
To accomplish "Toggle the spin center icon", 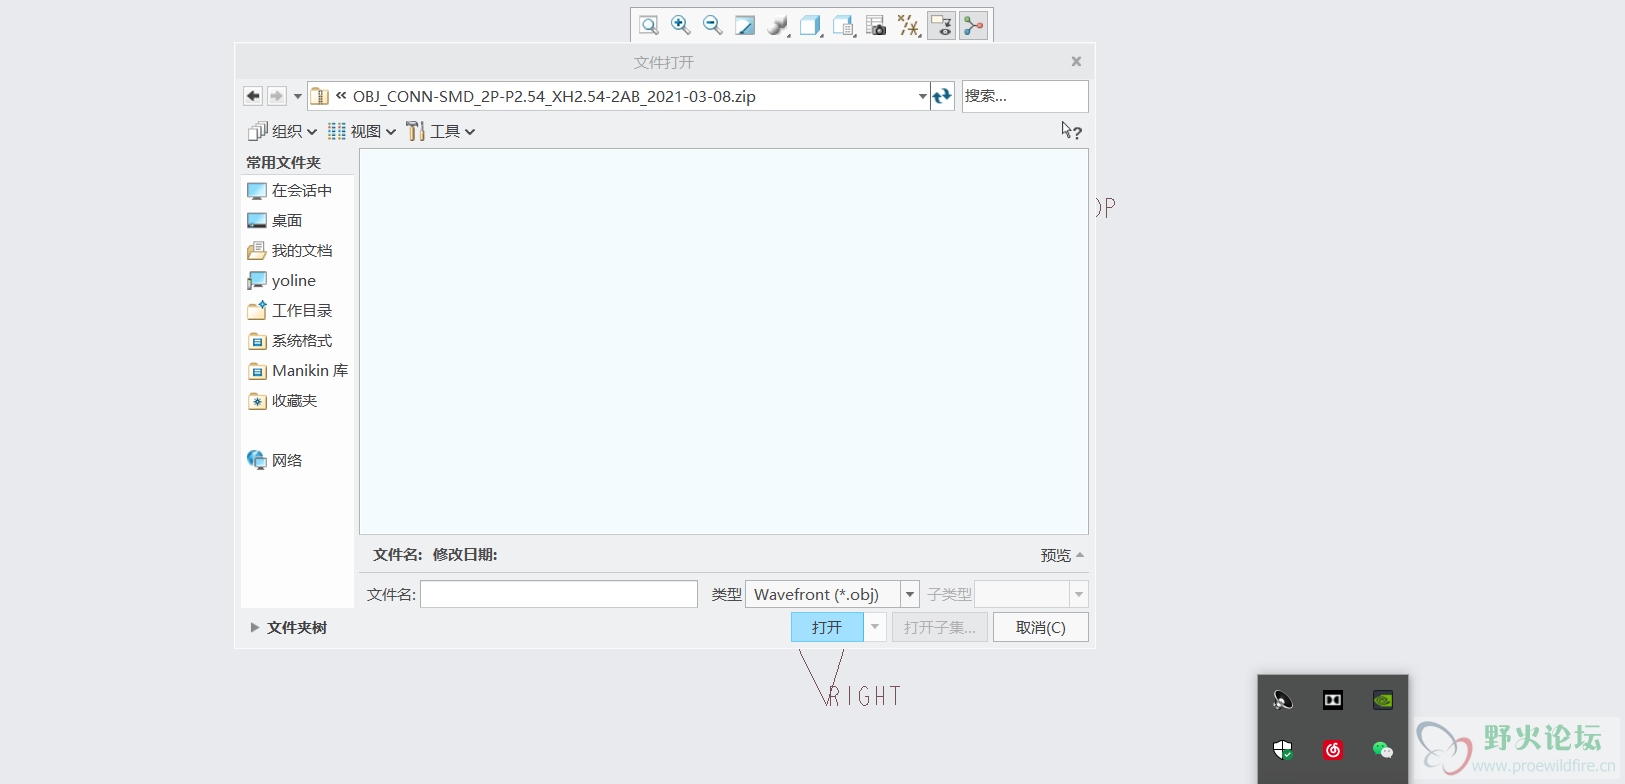I will pyautogui.click(x=974, y=25).
